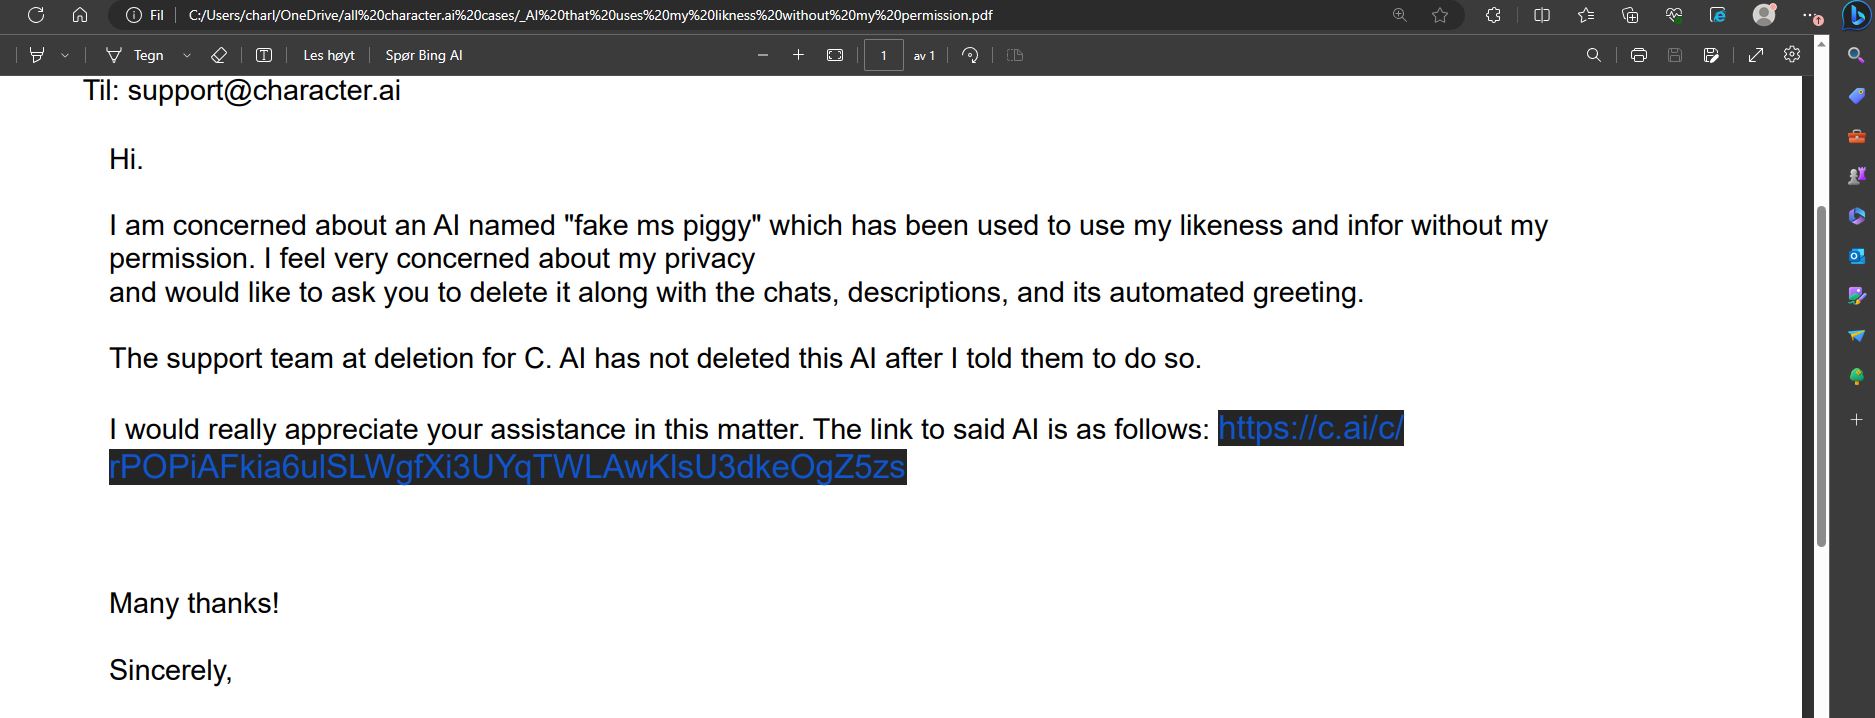Open the Extensions puzzle icon
Screen dimensions: 1875x718
[x=1493, y=15]
